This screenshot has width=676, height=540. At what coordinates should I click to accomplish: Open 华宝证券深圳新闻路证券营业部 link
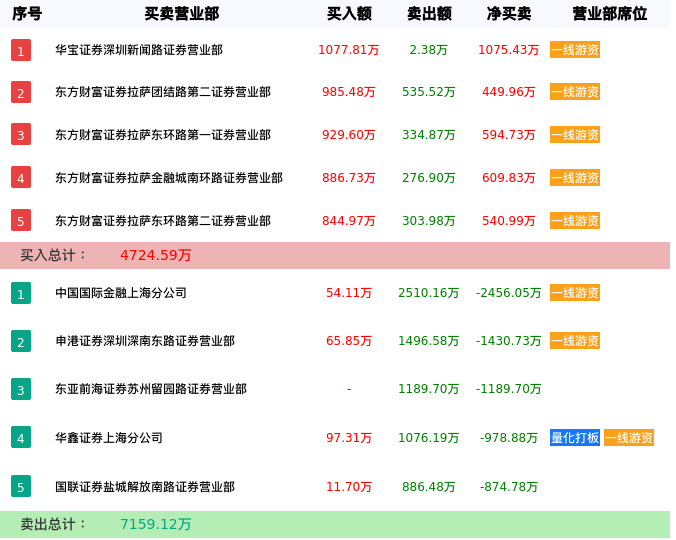click(x=139, y=50)
